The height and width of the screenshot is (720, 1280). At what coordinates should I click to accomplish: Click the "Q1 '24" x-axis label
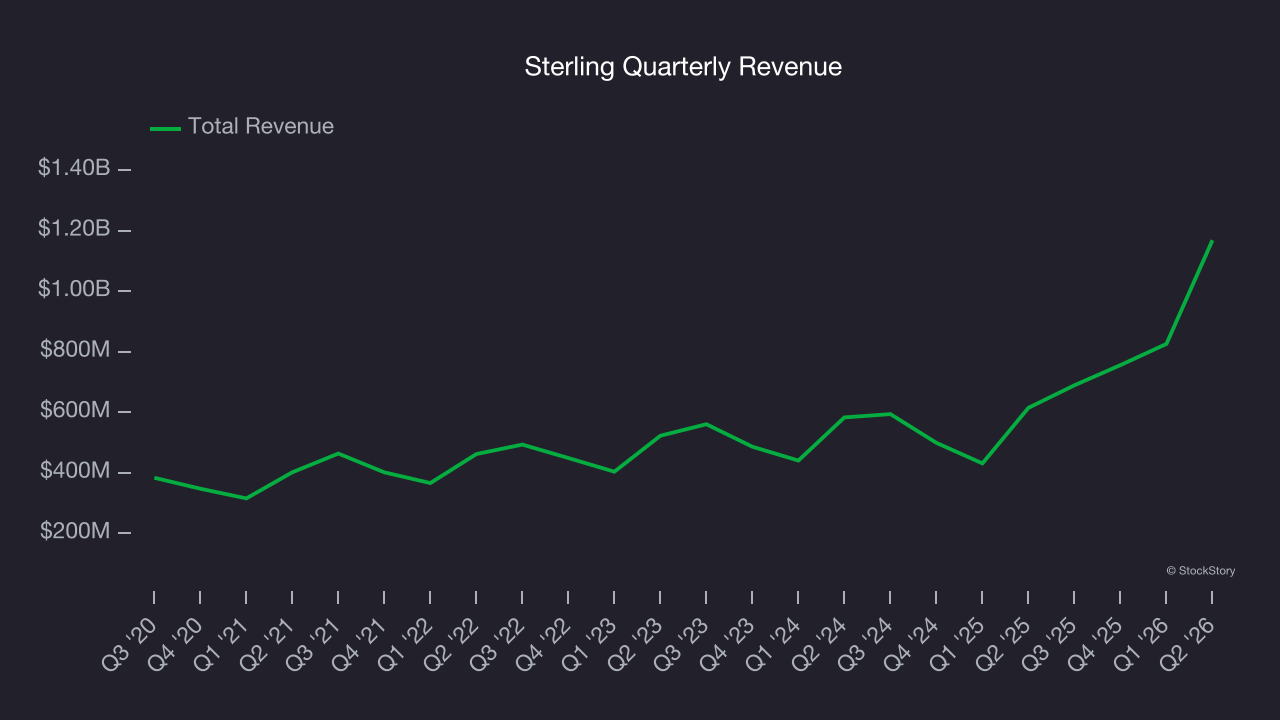click(x=775, y=643)
